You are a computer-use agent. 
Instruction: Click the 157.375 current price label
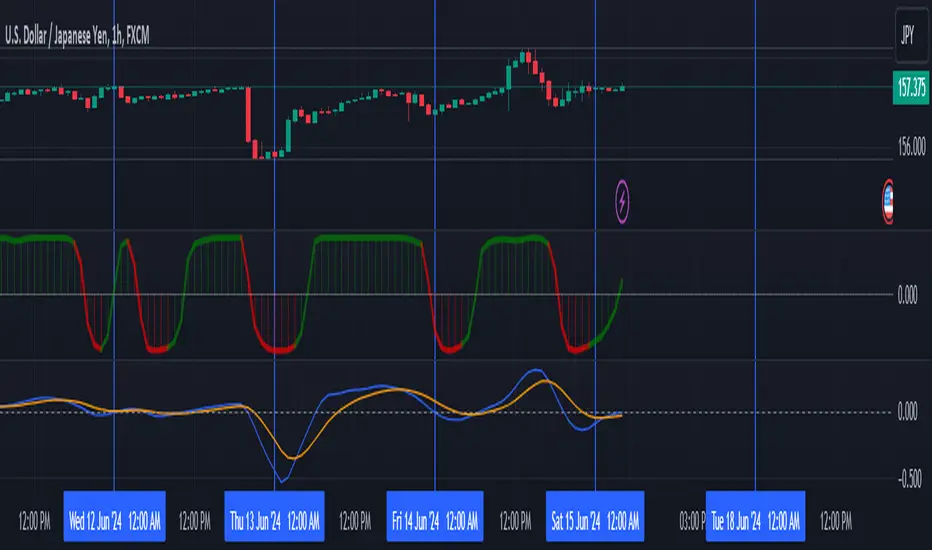(911, 88)
